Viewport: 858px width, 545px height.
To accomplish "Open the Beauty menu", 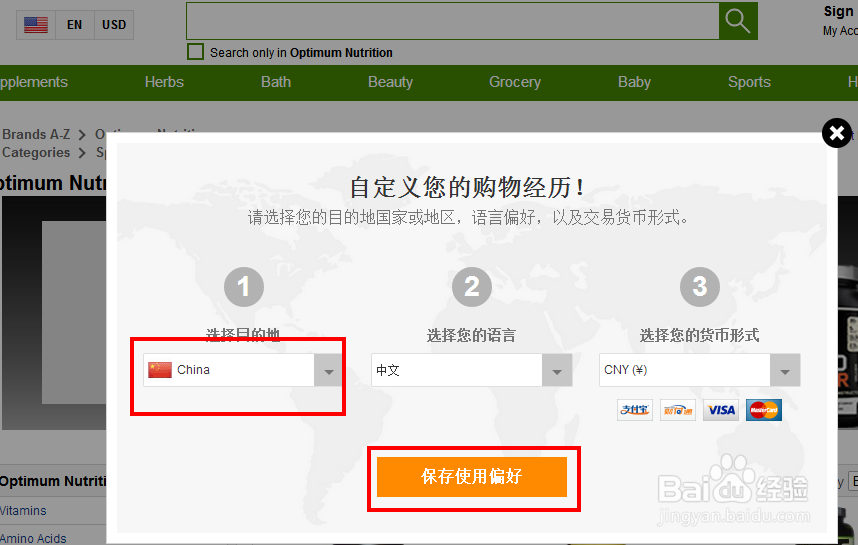I will pyautogui.click(x=390, y=82).
